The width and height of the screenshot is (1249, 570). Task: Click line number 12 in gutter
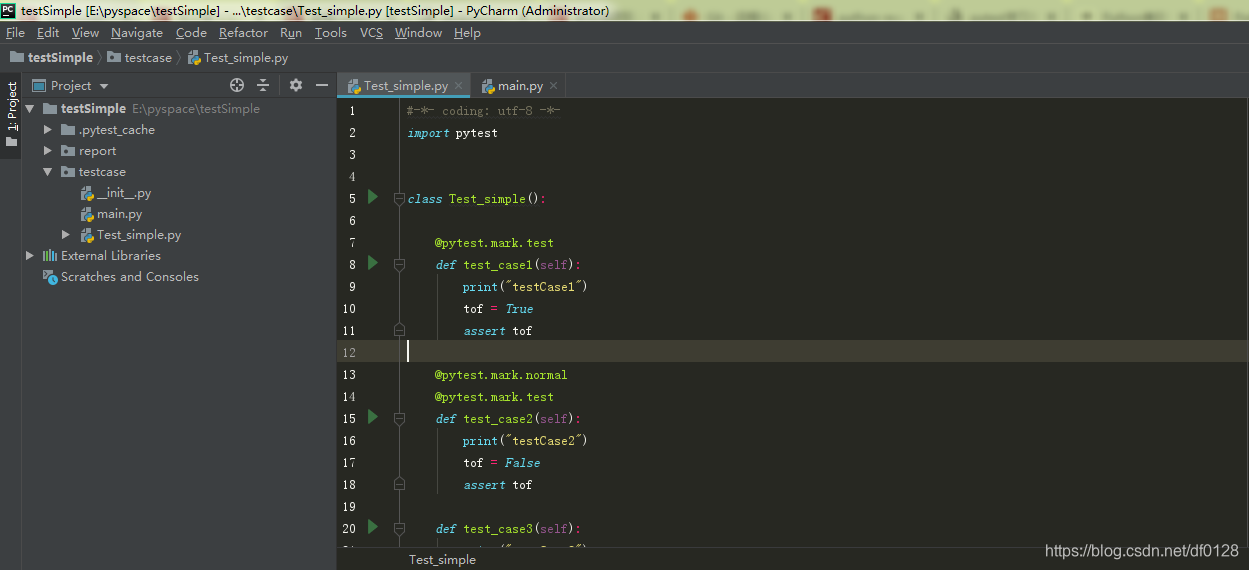pos(349,352)
